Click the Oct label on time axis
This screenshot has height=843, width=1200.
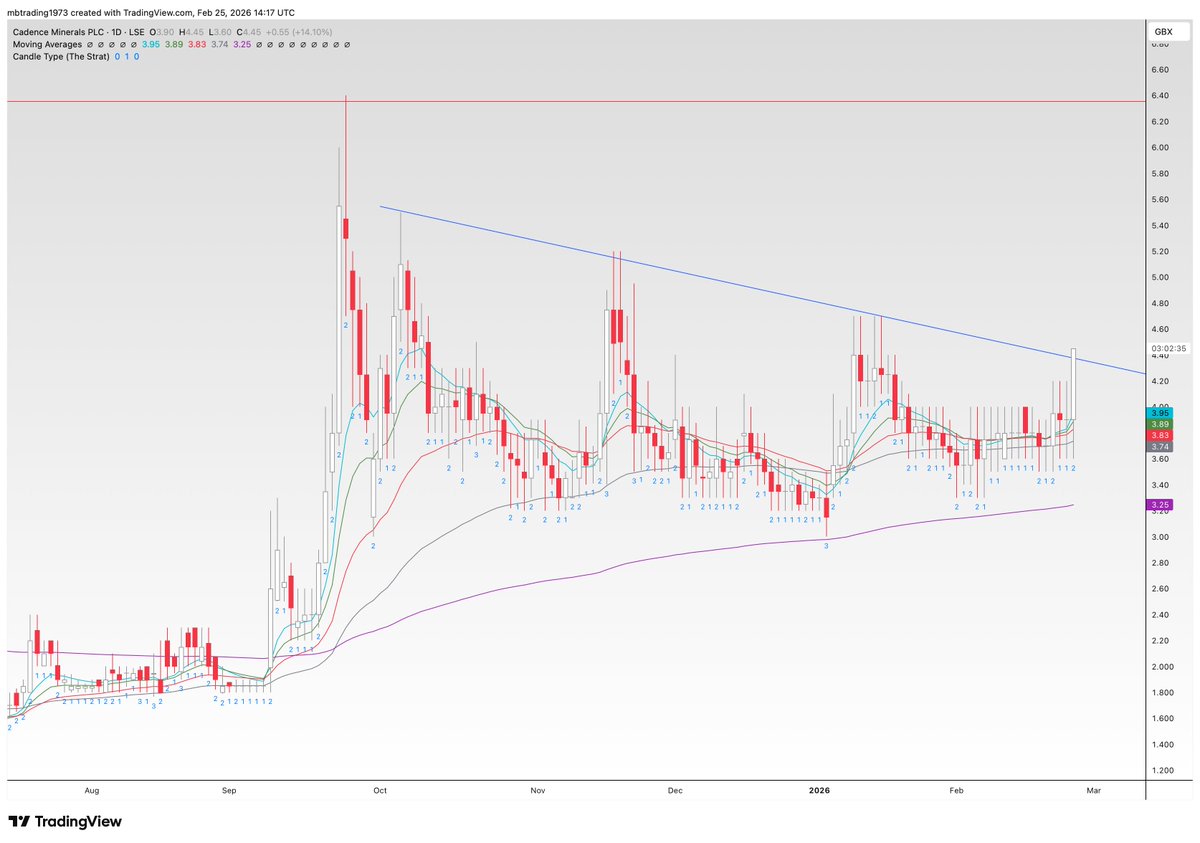click(x=380, y=791)
